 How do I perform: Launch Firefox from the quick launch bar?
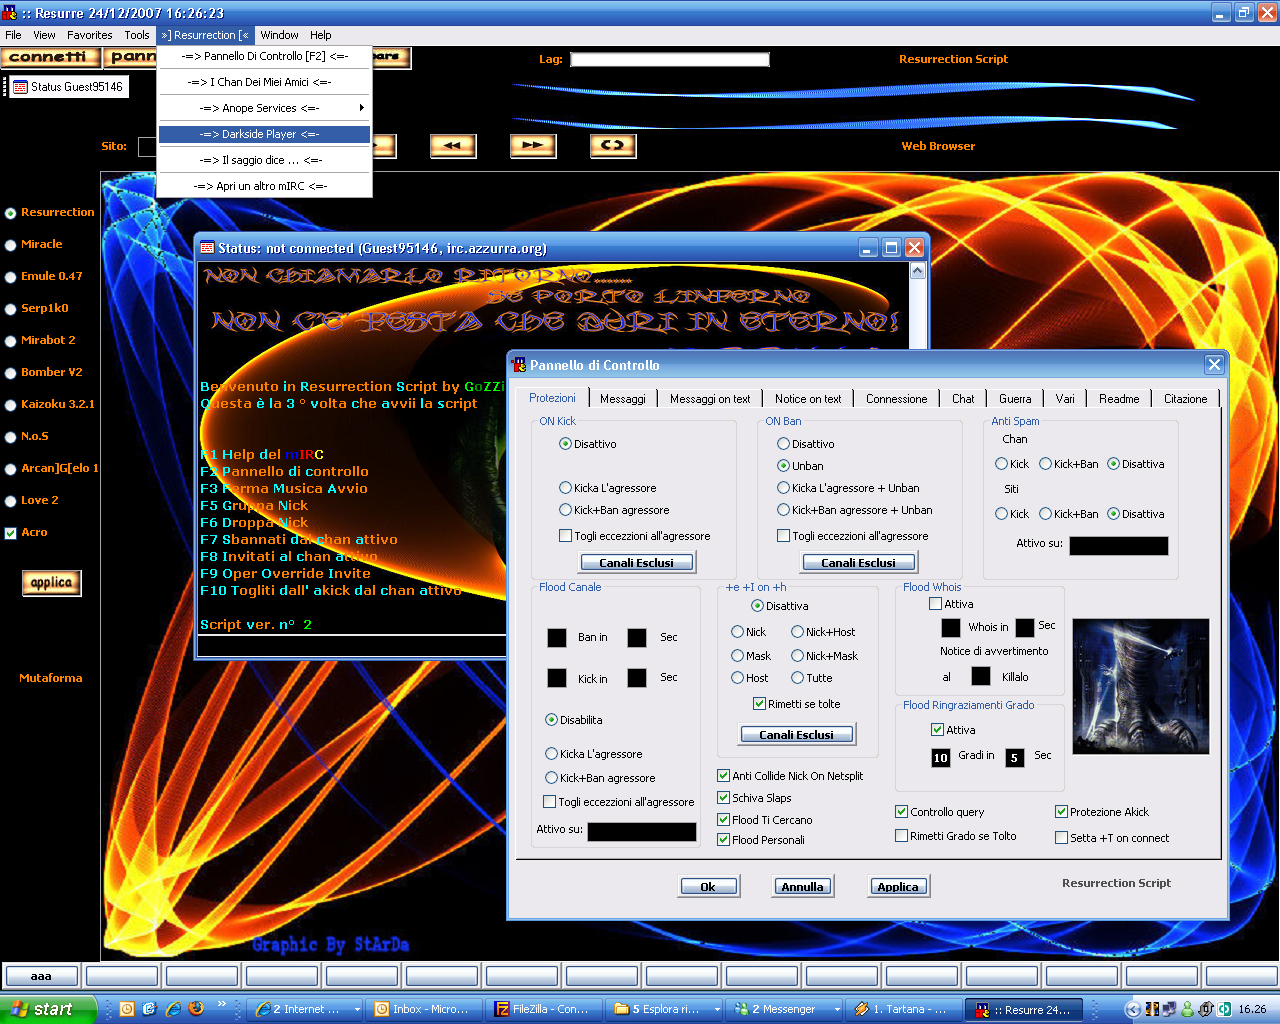[x=196, y=1009]
